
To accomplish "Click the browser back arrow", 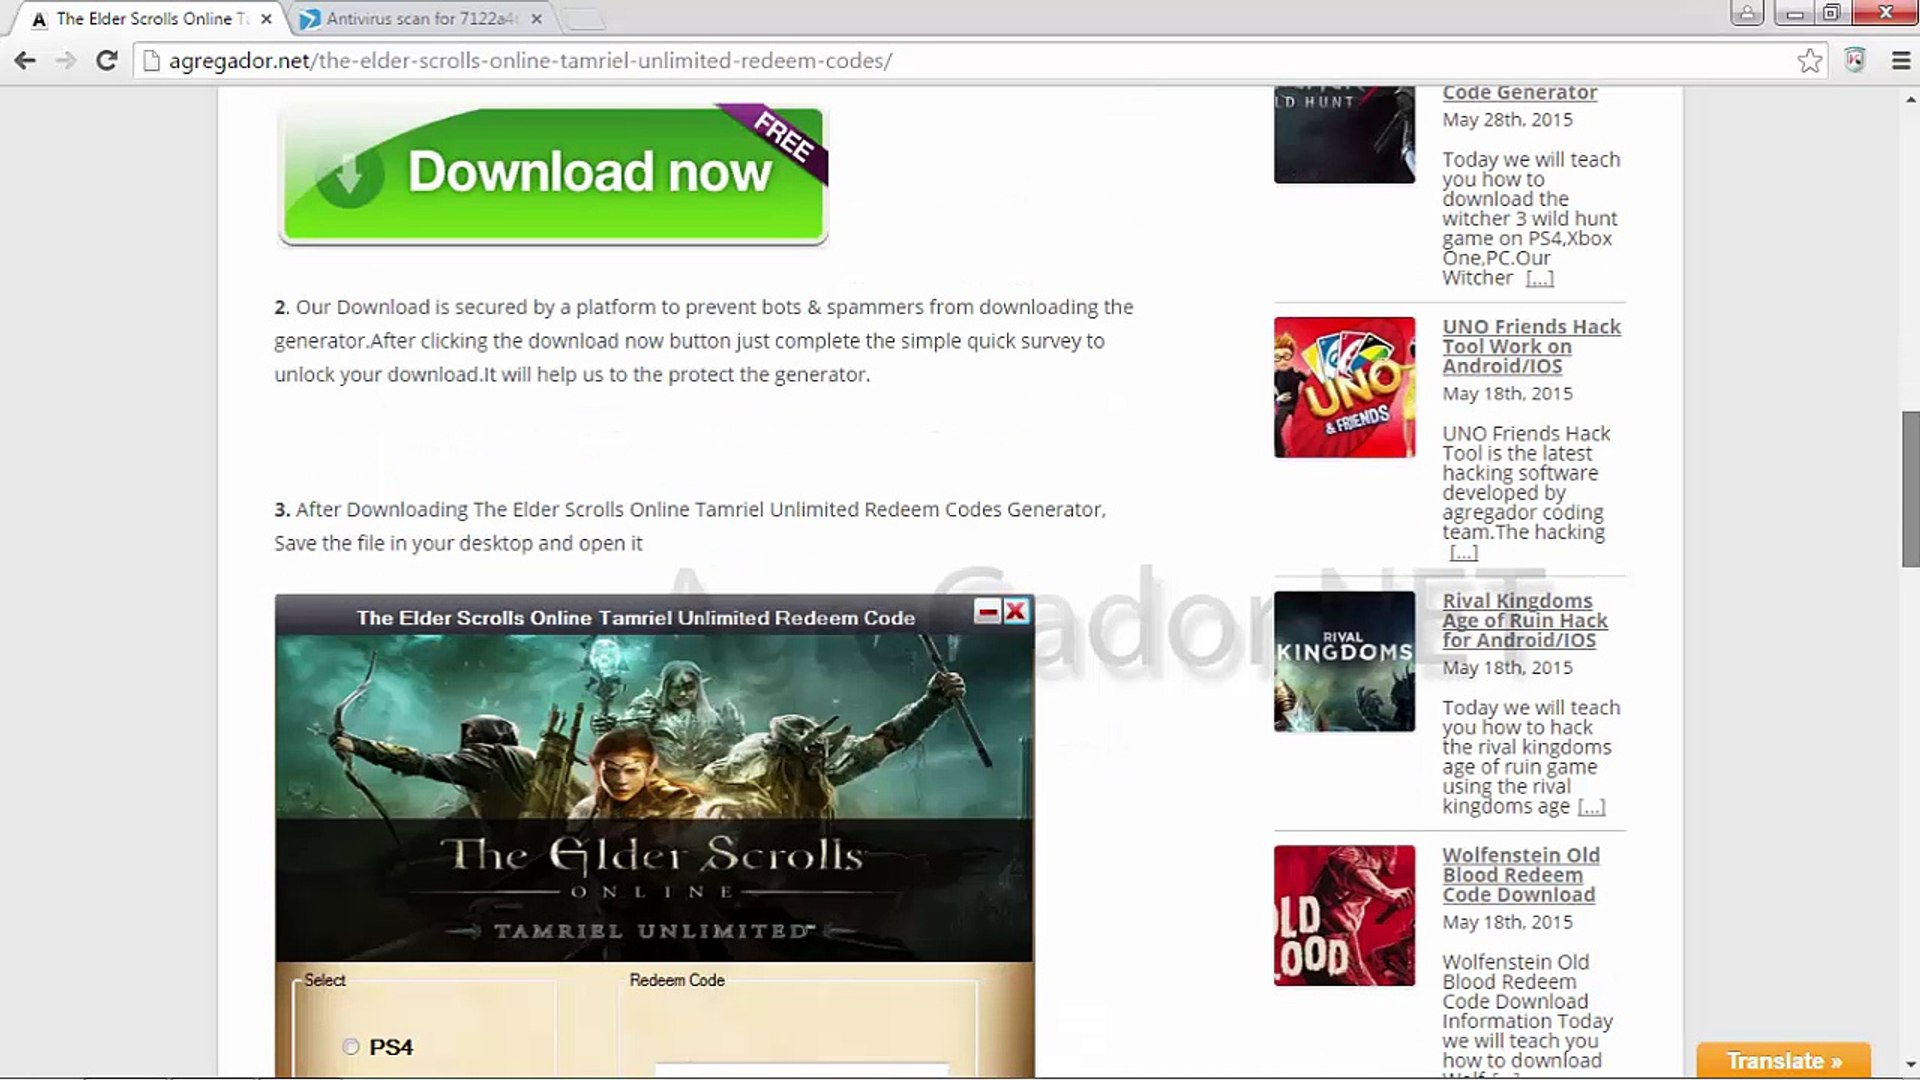I will 25,61.
